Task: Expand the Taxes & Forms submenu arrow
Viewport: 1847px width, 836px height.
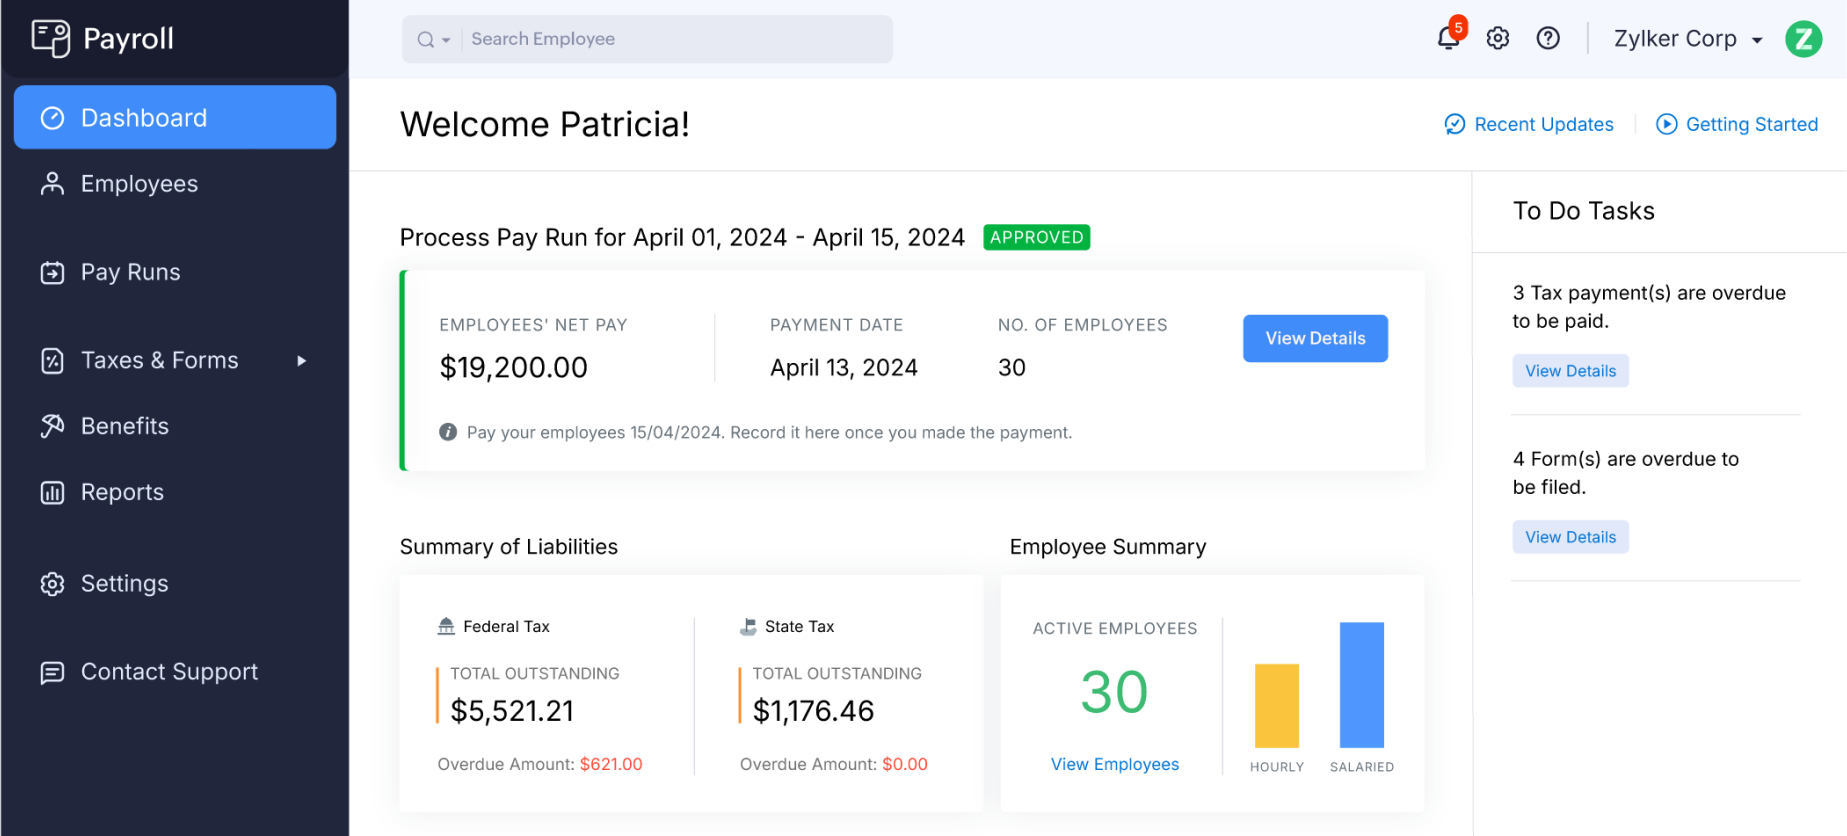Action: click(301, 360)
